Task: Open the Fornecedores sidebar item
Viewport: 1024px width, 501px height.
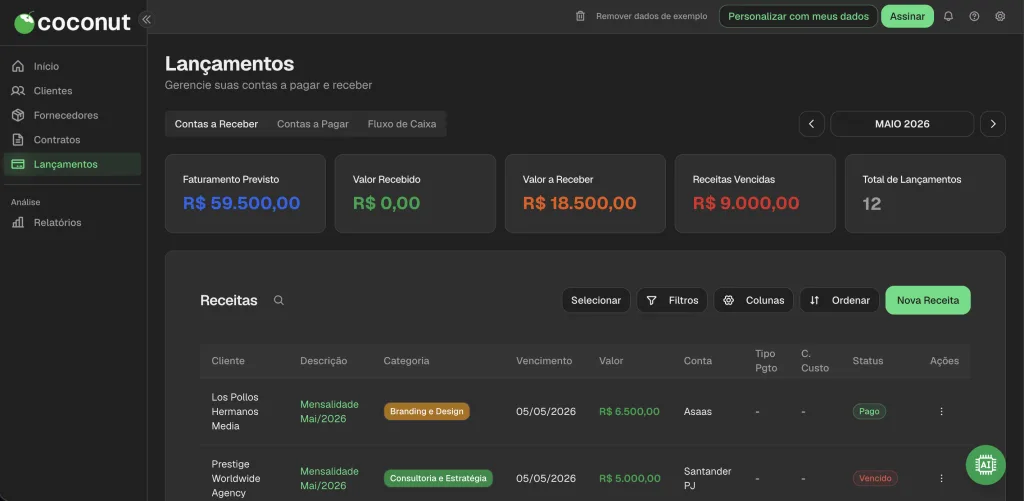Action: pyautogui.click(x=66, y=116)
